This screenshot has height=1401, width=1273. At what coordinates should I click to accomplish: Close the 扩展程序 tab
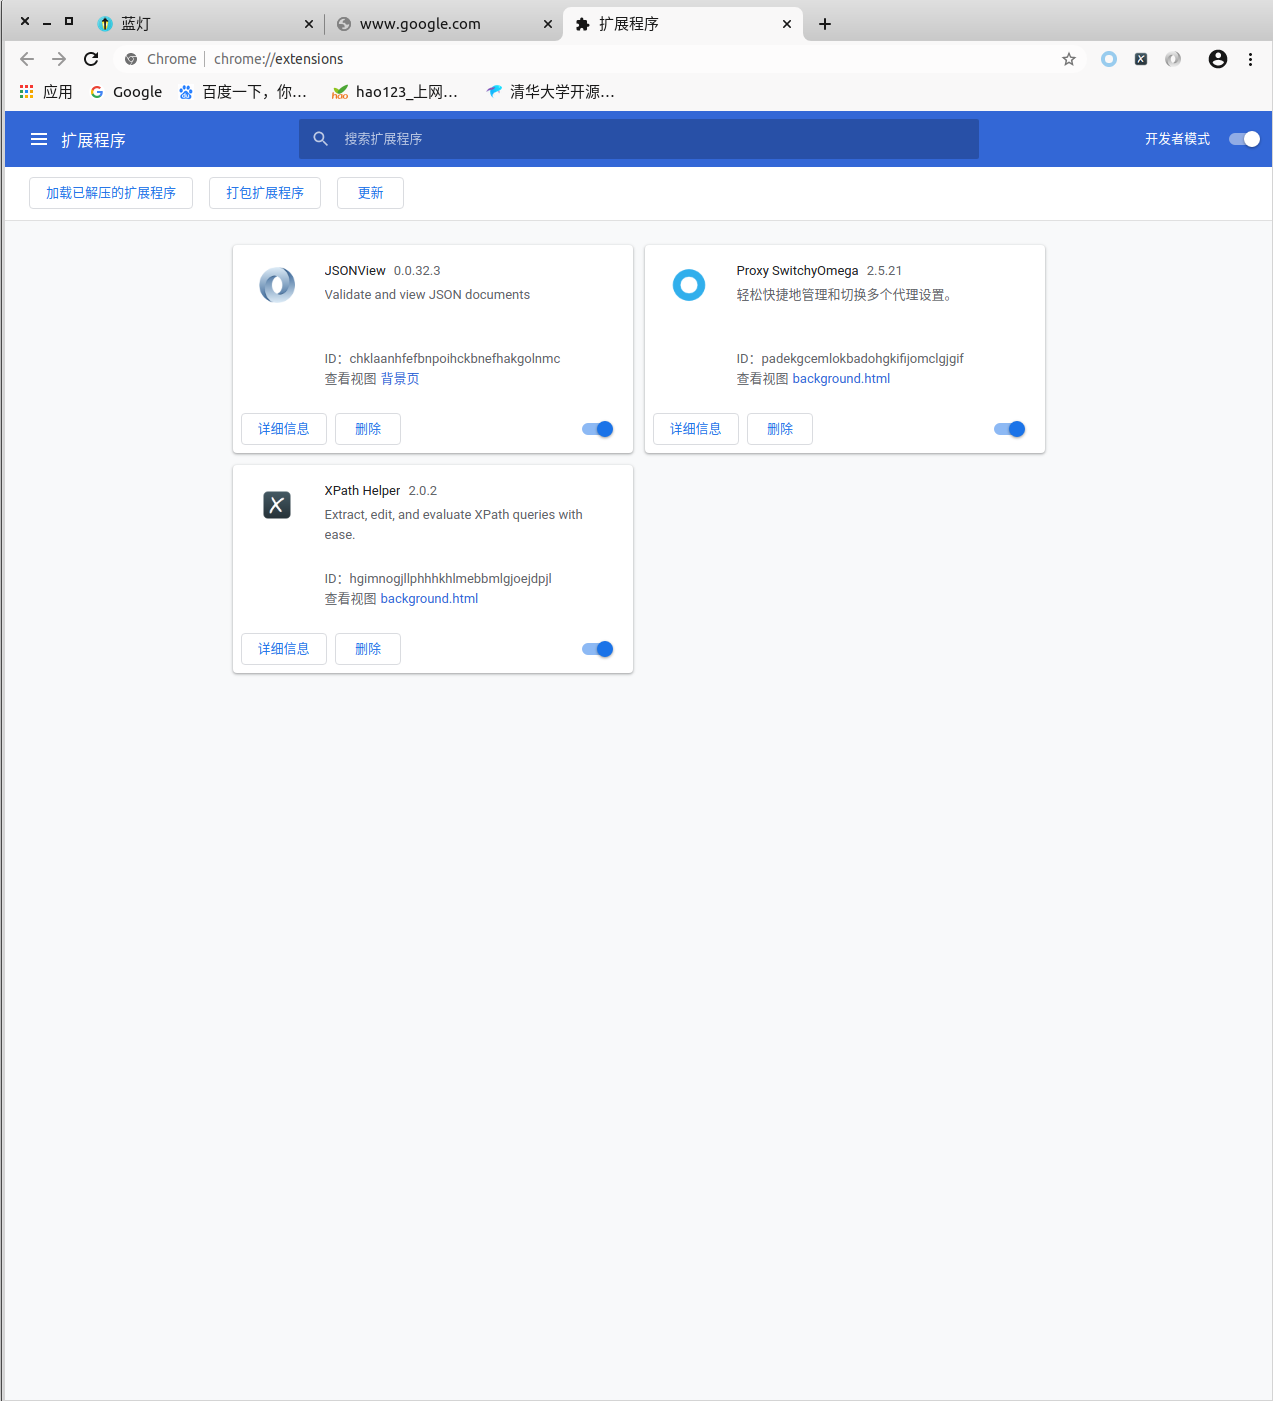click(787, 24)
